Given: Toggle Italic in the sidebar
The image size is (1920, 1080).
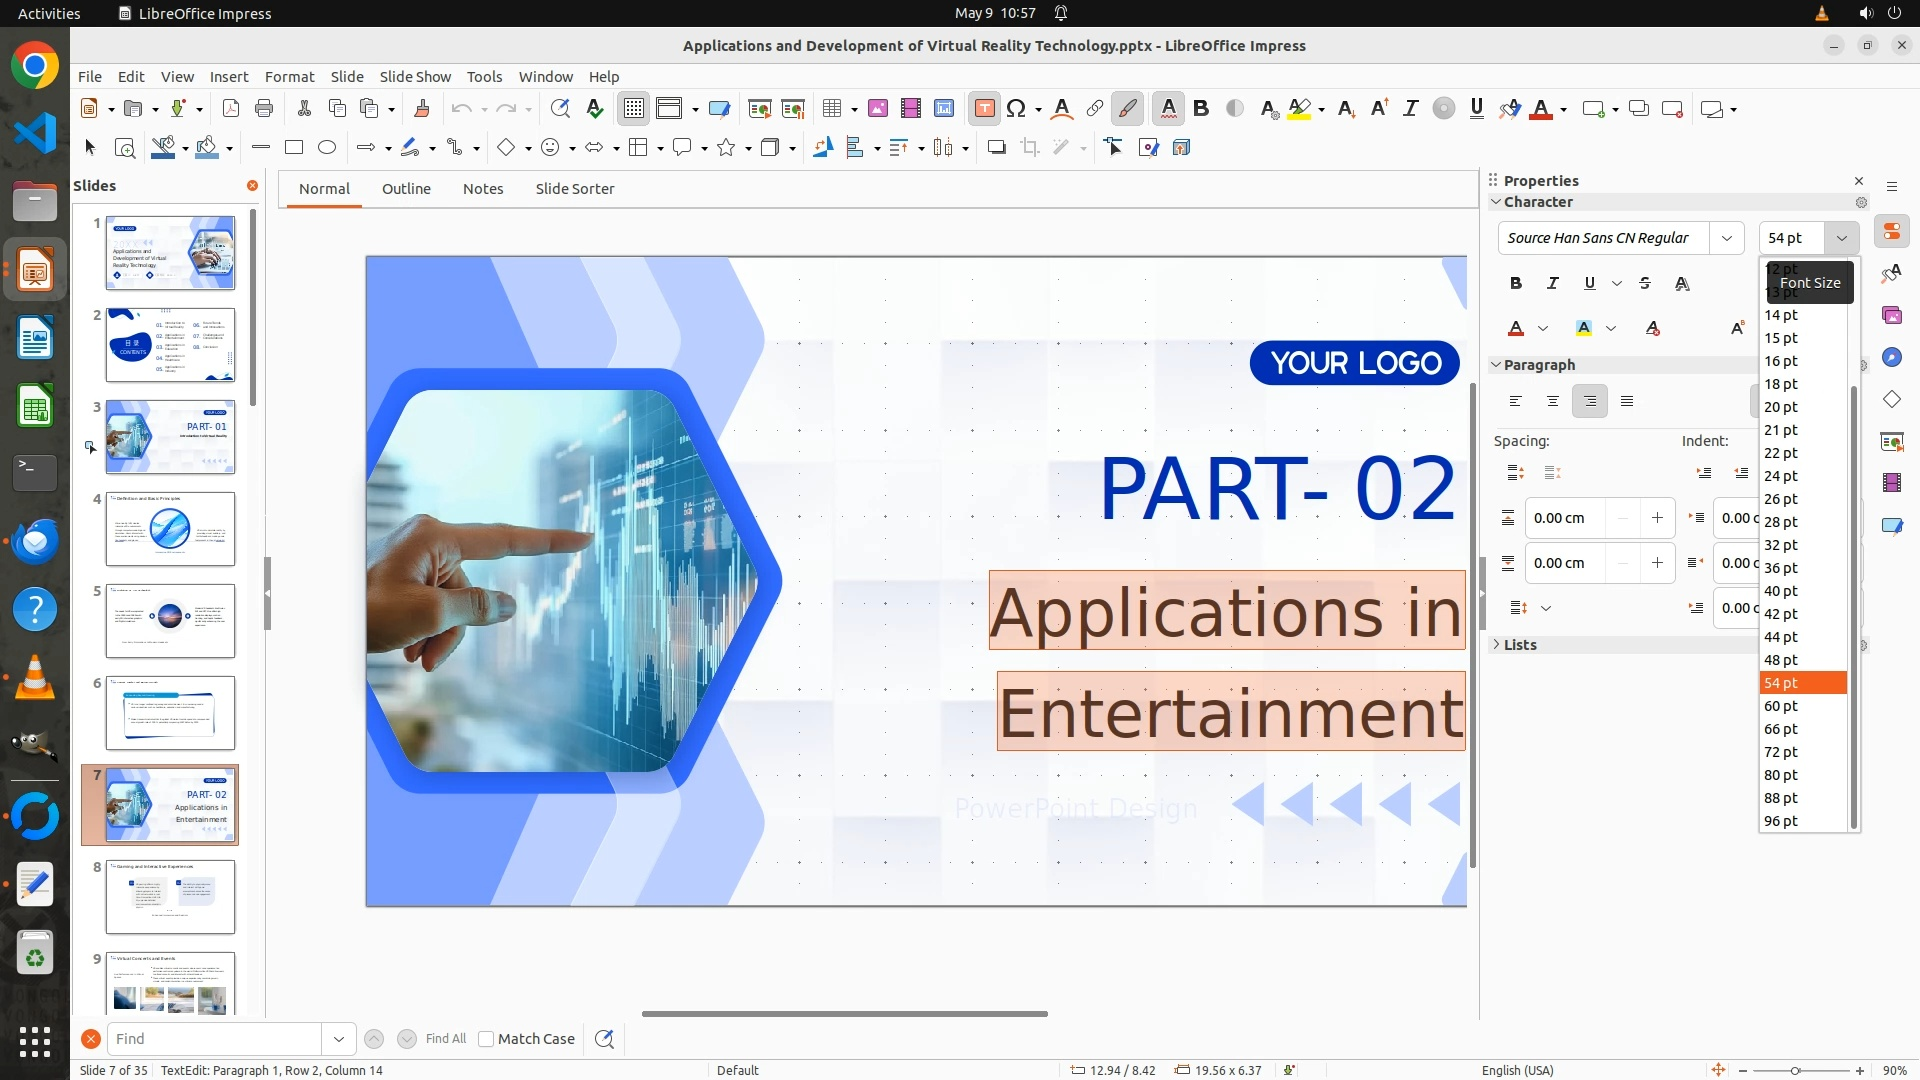Looking at the screenshot, I should pyautogui.click(x=1553, y=284).
